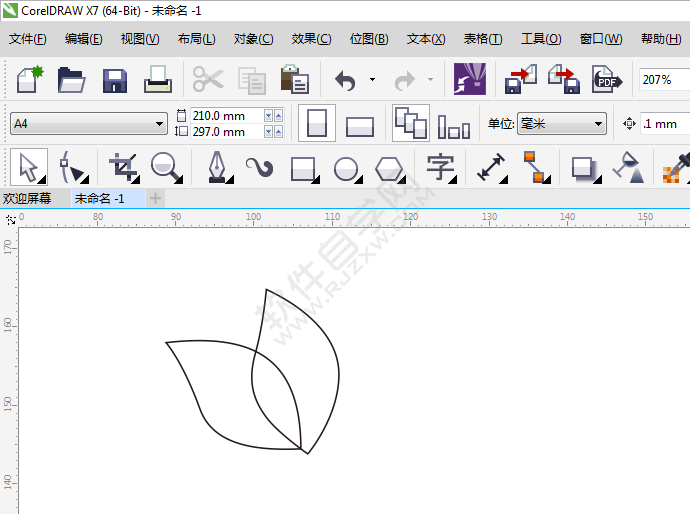Activate the Zoom magnifier tool
690x514 pixels.
(x=167, y=166)
